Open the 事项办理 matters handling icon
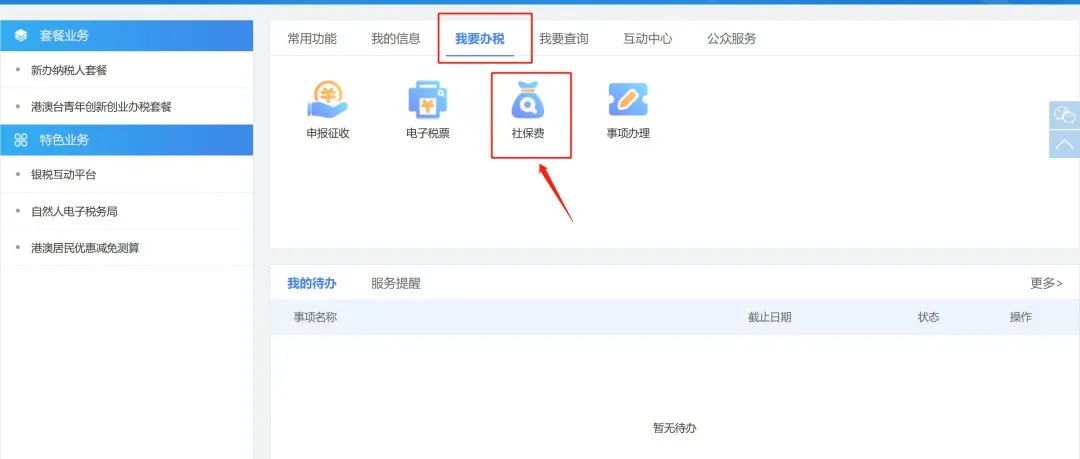The image size is (1080, 459). point(628,101)
